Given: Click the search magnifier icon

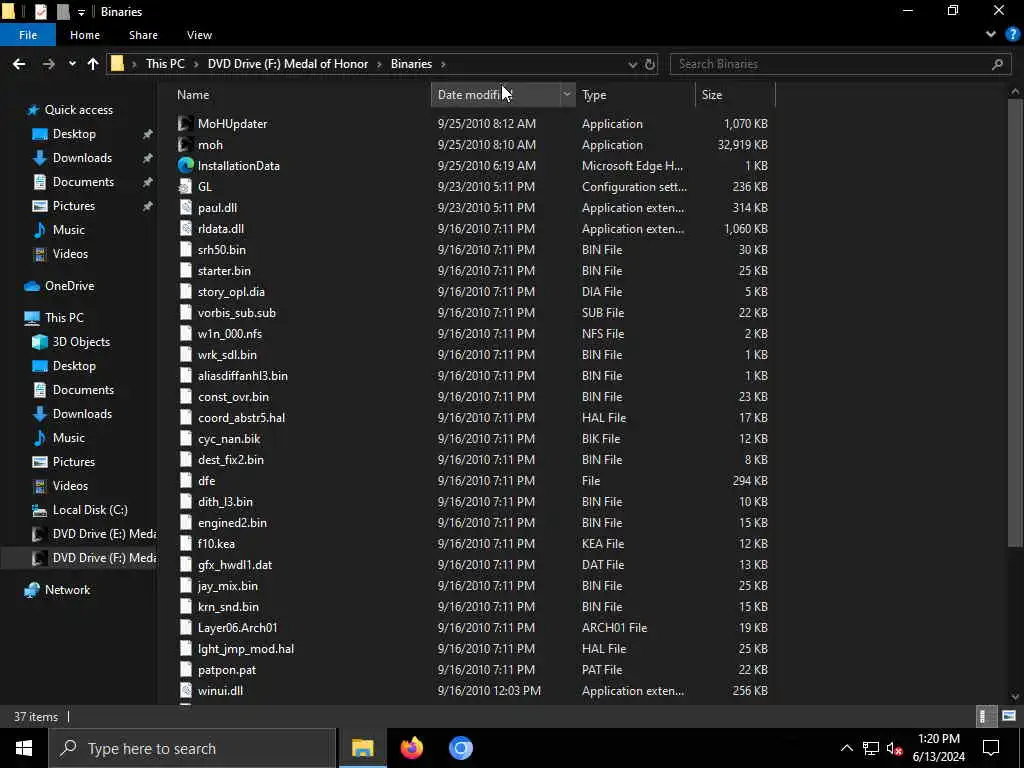Looking at the screenshot, I should pos(997,64).
